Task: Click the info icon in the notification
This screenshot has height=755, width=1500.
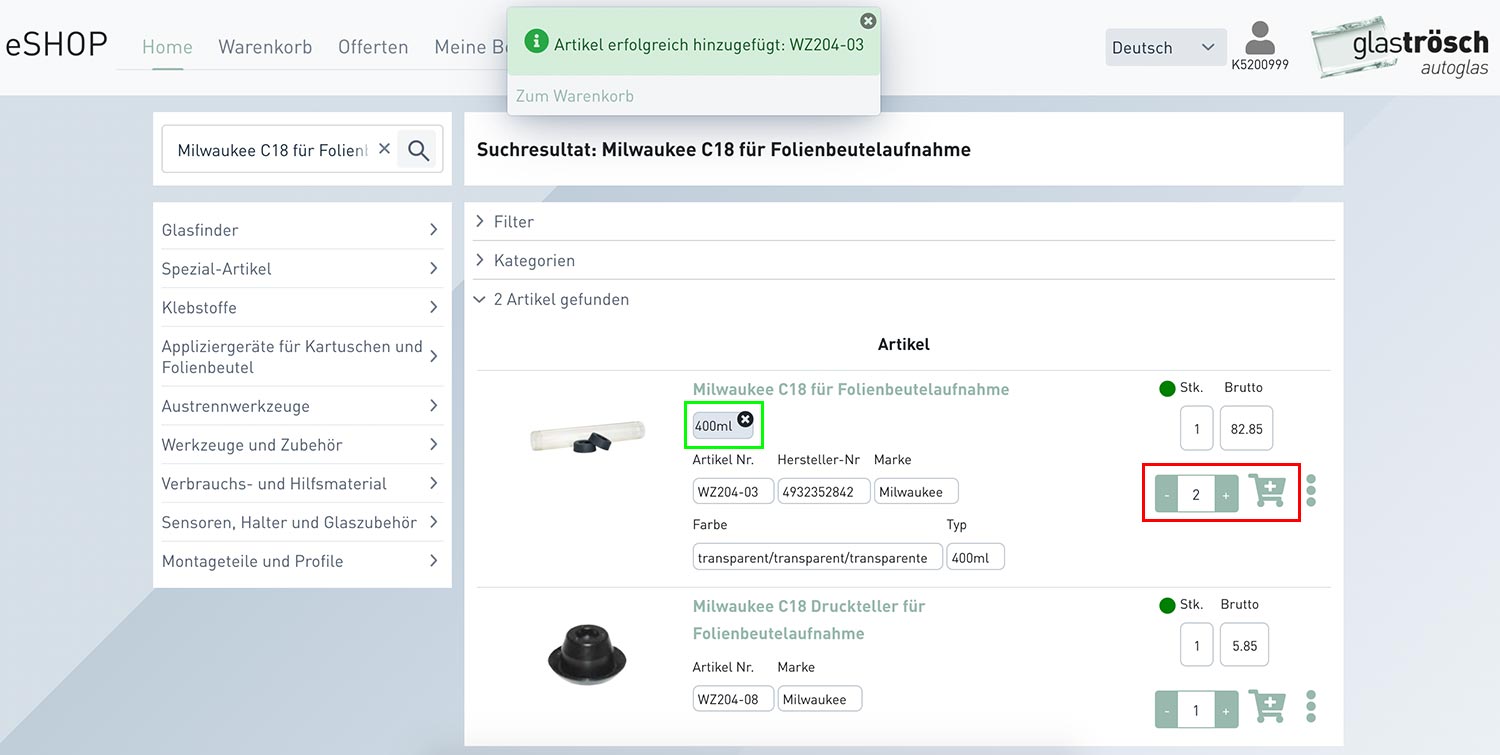Action: tap(537, 41)
